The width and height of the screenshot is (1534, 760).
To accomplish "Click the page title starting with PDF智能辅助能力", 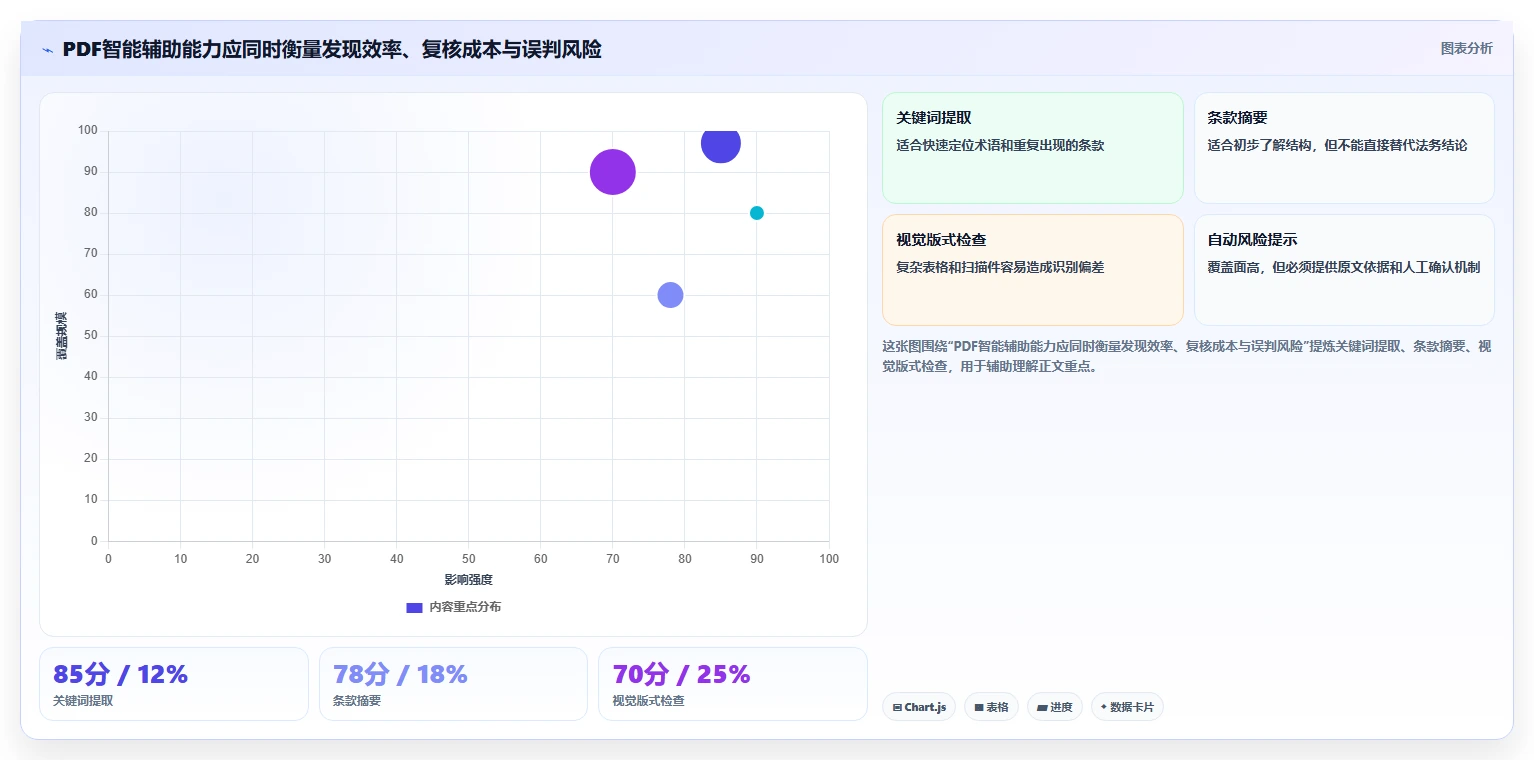I will click(x=332, y=49).
